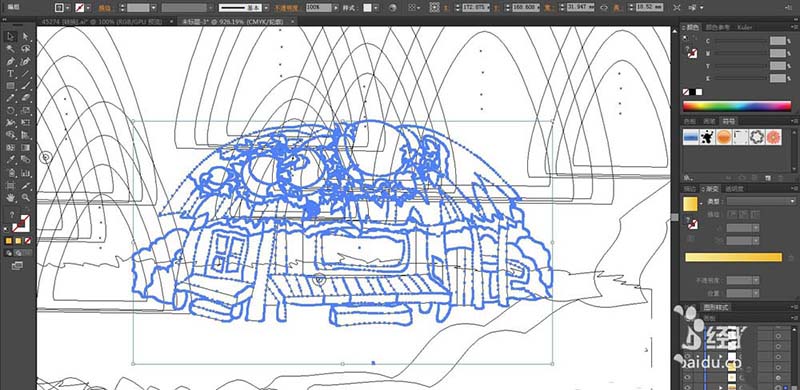
Task: Select the Eraser tool
Action: point(26,98)
